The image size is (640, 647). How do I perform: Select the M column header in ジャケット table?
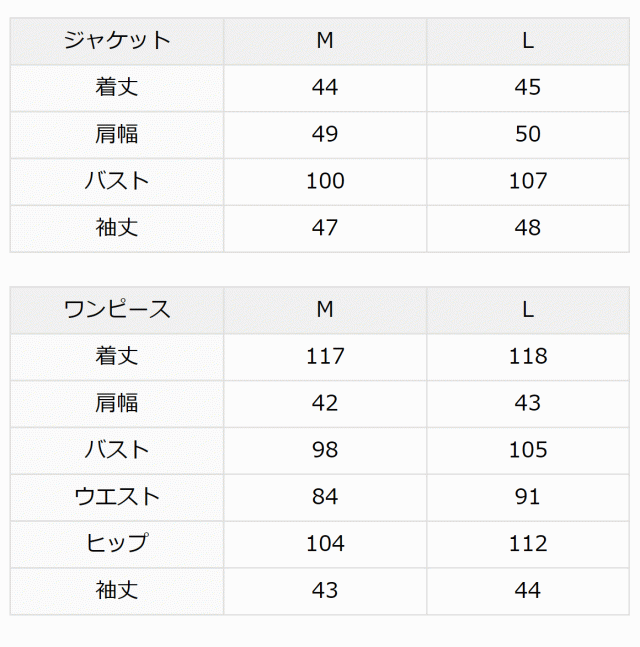pyautogui.click(x=325, y=41)
